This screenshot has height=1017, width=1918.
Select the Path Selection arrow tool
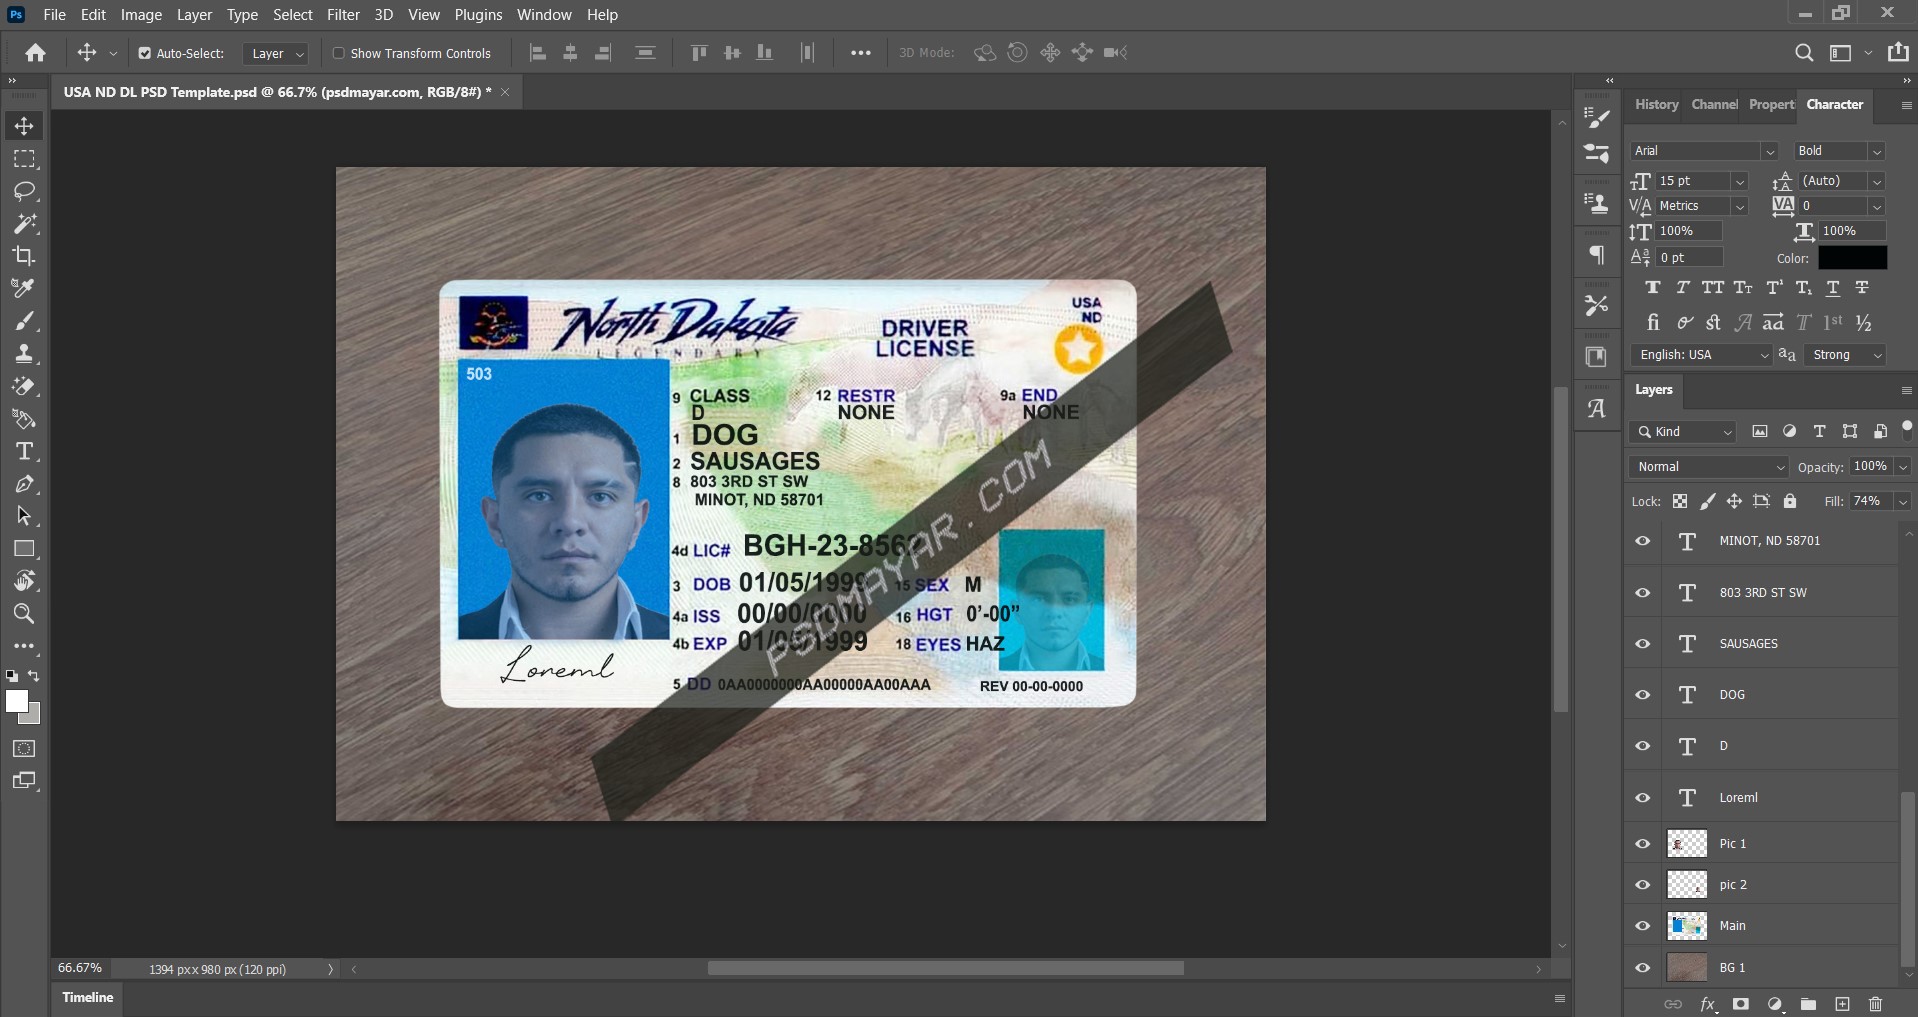pos(24,516)
